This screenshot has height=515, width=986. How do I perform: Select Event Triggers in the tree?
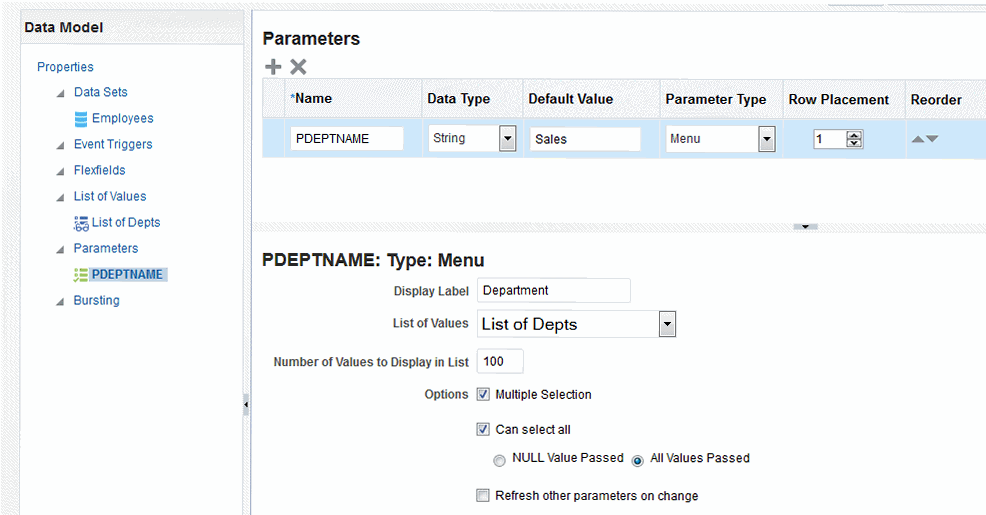113,145
